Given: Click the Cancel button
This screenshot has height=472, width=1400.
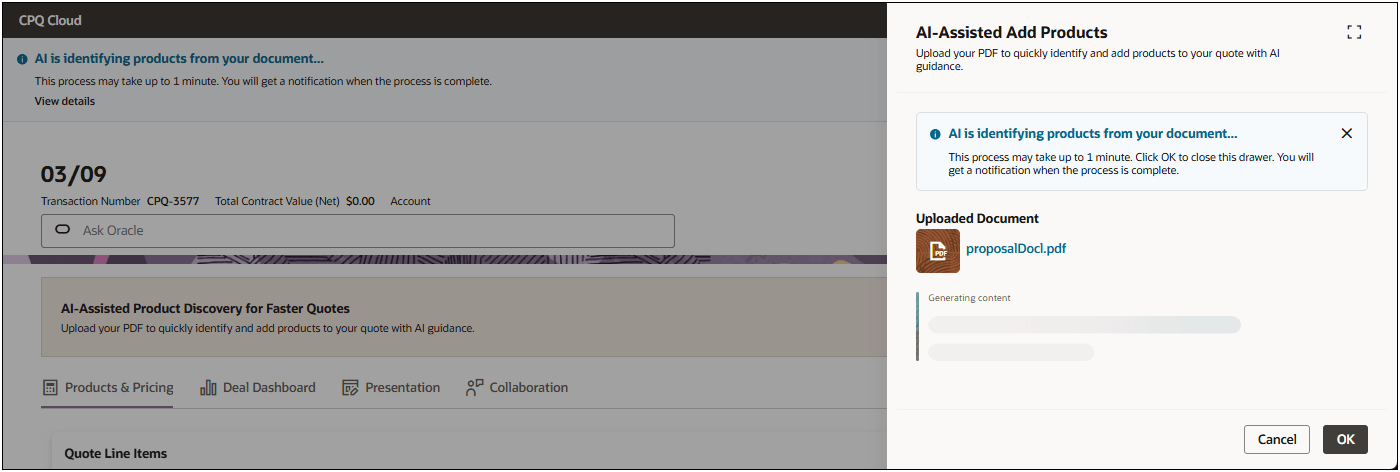Looking at the screenshot, I should [x=1277, y=439].
